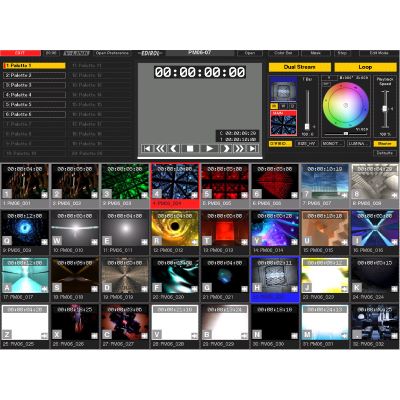Click the red Exit button at top left
This screenshot has width=400, height=400.
(x=20, y=53)
